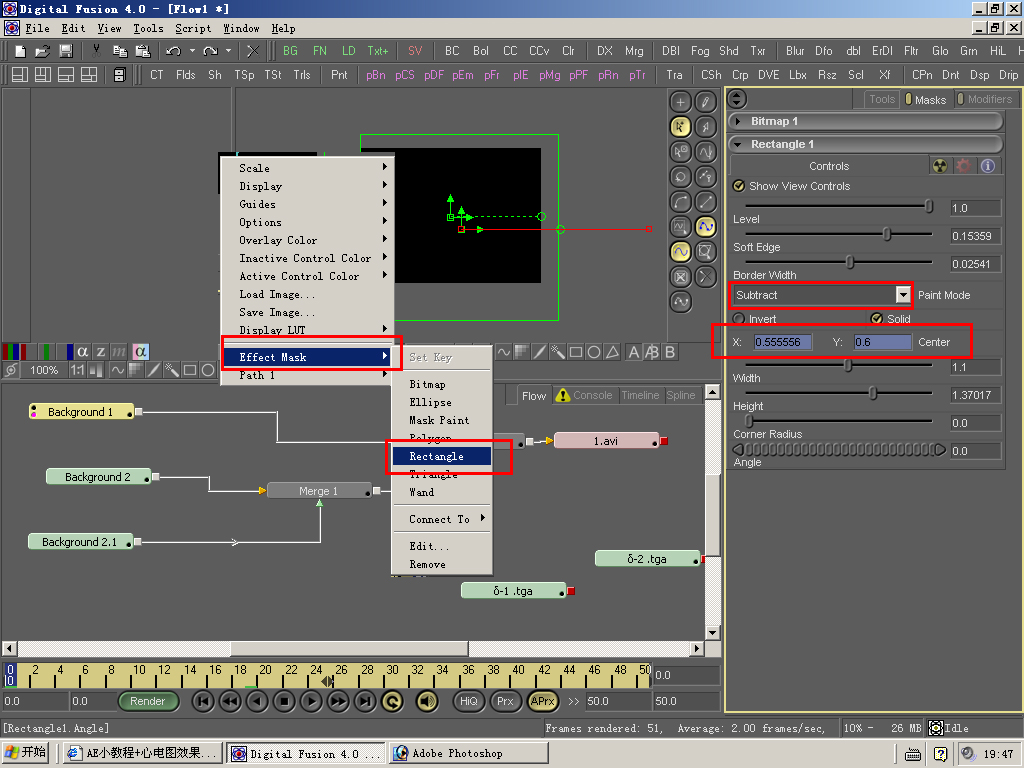1024x768 pixels.
Task: Open the Modifiers tab
Action: click(985, 99)
